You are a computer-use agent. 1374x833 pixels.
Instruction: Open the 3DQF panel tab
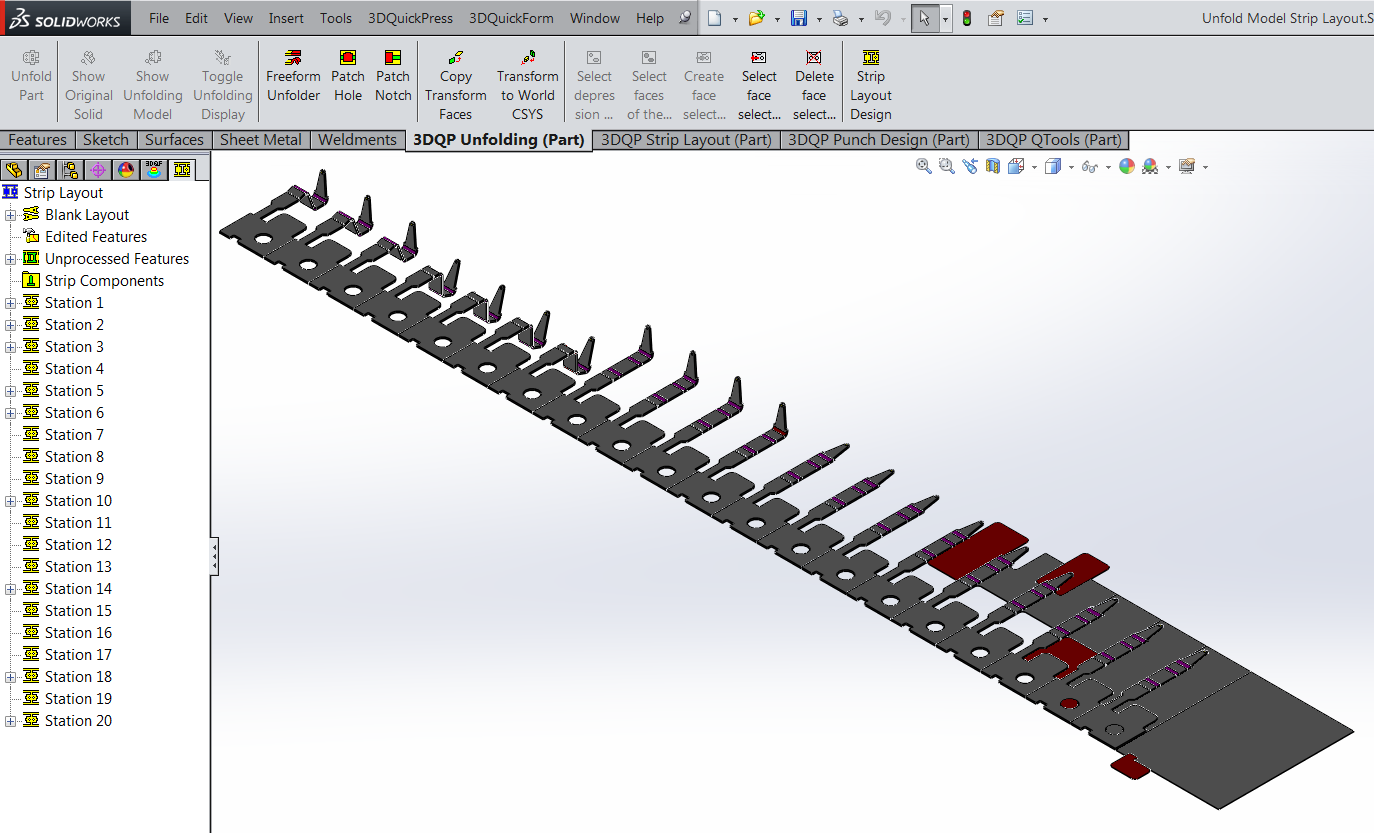point(153,170)
